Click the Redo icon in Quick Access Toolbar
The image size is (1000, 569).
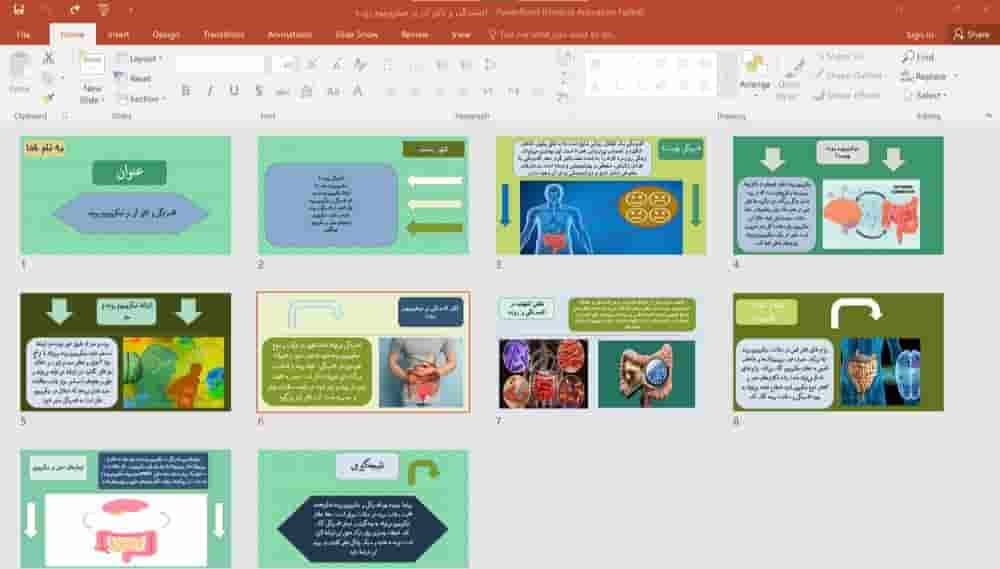75,10
